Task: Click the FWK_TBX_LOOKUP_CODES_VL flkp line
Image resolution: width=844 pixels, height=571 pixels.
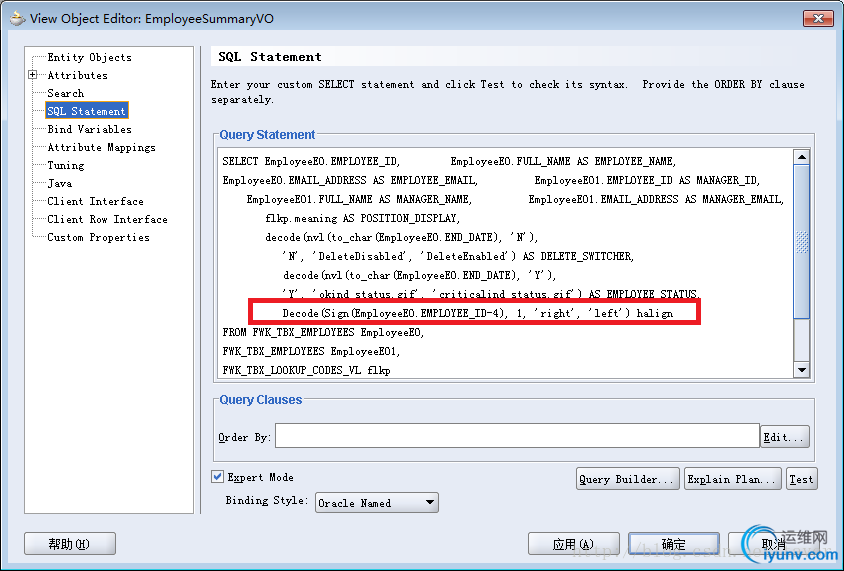Action: coord(306,370)
